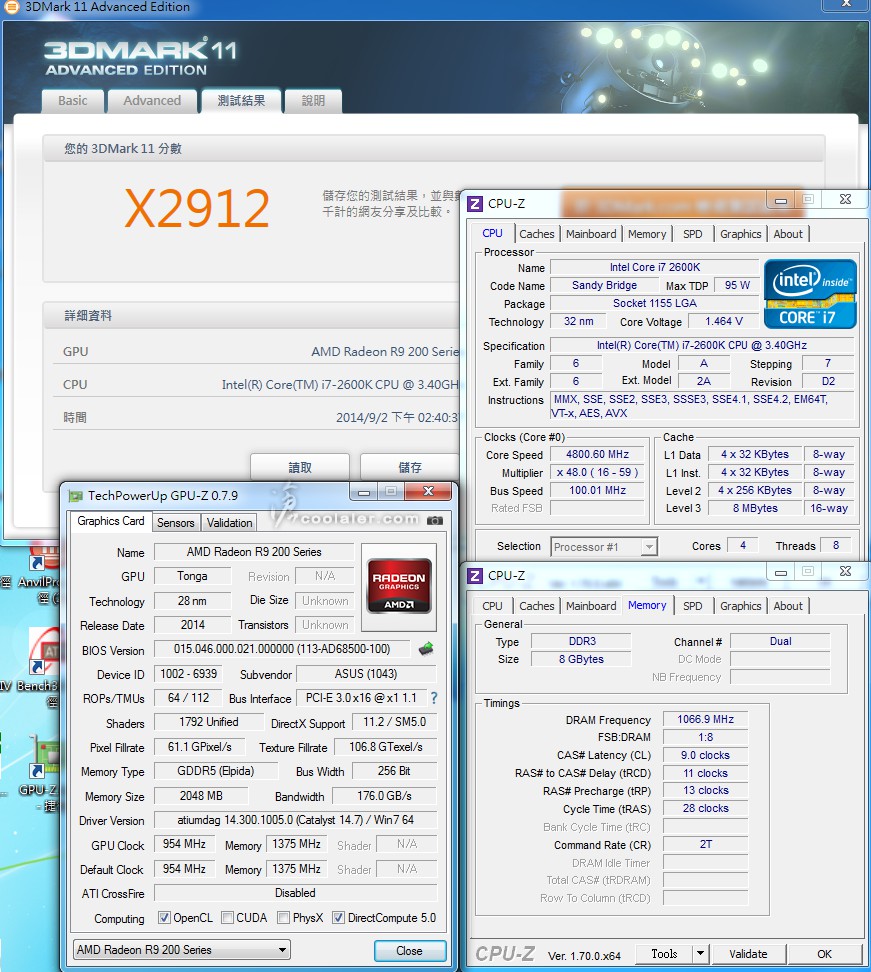Click the 儲存 button in 3DMark
This screenshot has height=972, width=871.
pyautogui.click(x=410, y=467)
